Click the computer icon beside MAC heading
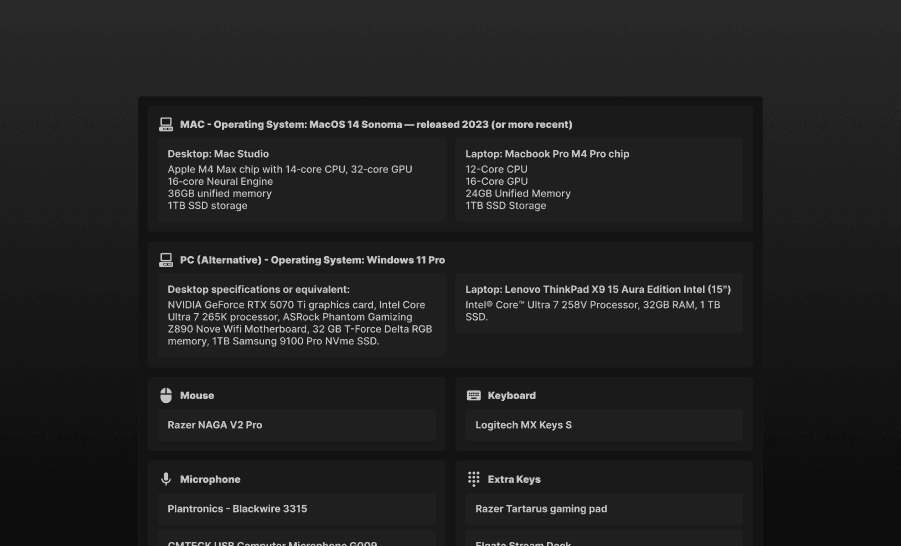Image resolution: width=901 pixels, height=546 pixels. 166,124
